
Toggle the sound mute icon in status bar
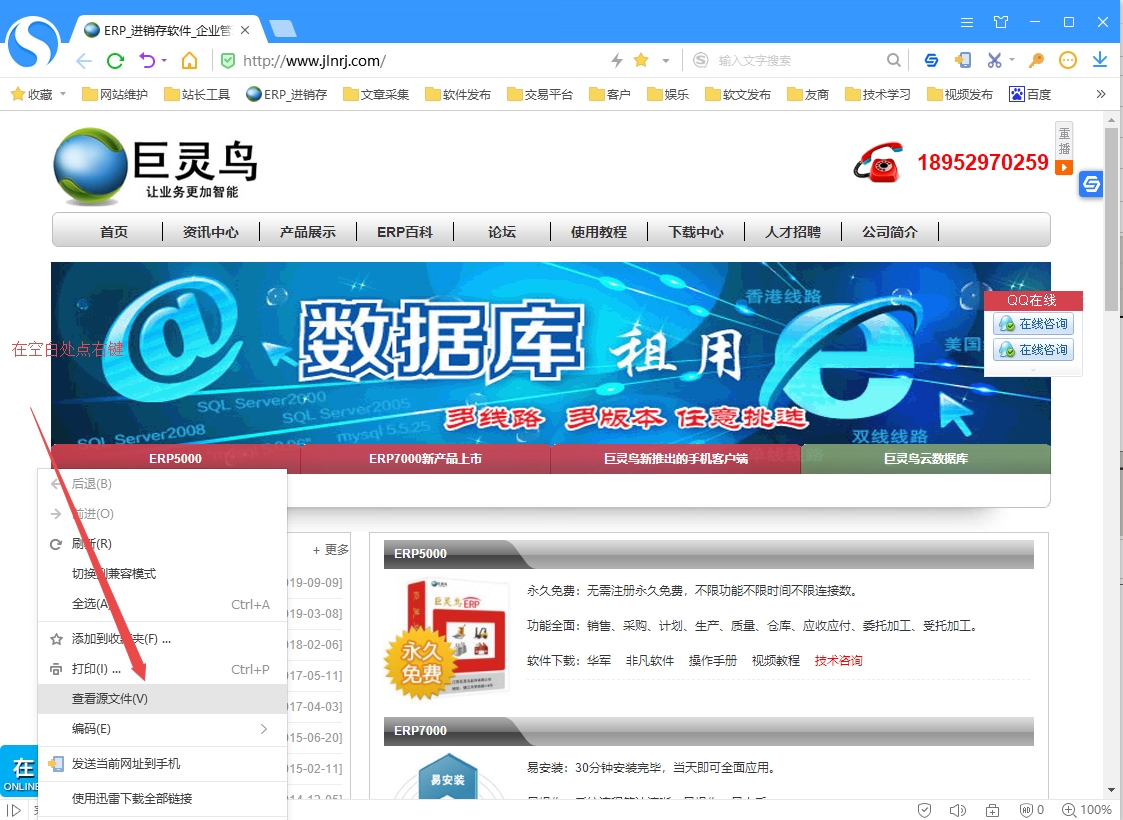(957, 810)
